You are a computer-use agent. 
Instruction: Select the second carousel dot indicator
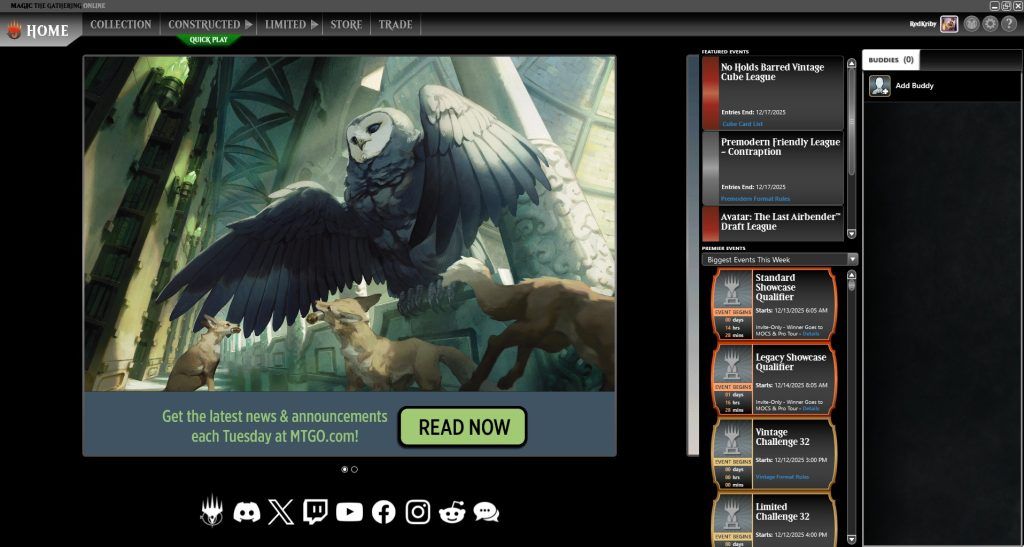(x=354, y=469)
